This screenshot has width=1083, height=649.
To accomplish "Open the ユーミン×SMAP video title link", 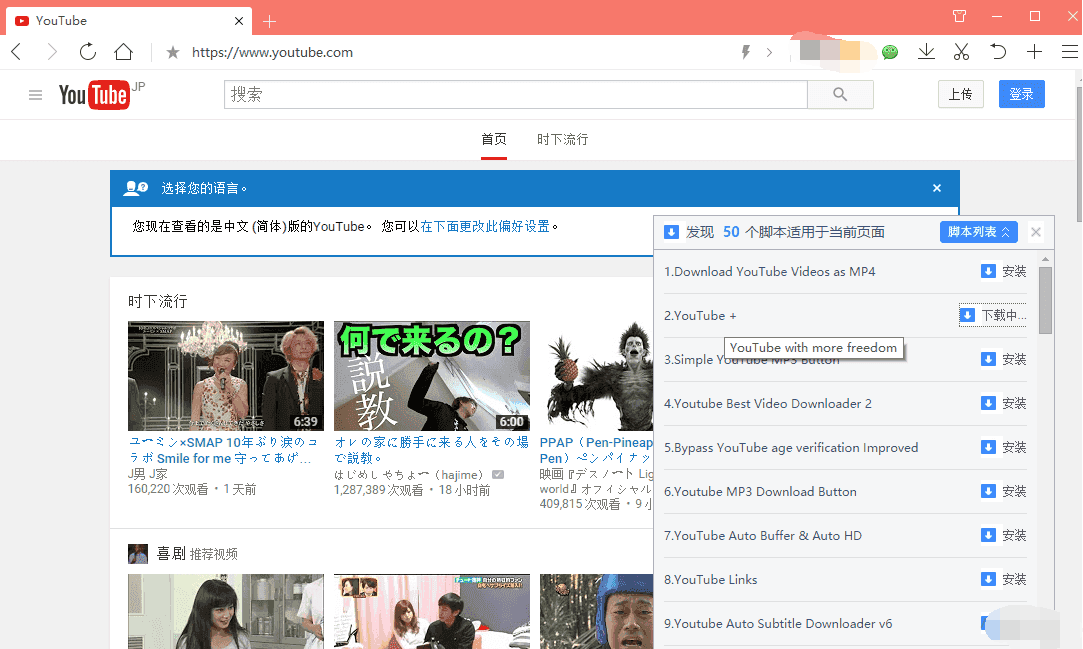I will [x=223, y=449].
